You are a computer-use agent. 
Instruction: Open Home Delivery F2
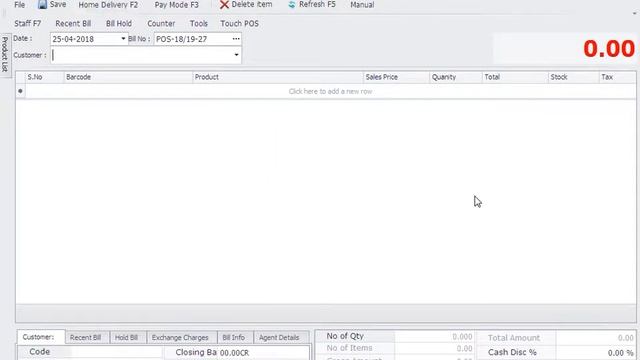(x=108, y=5)
